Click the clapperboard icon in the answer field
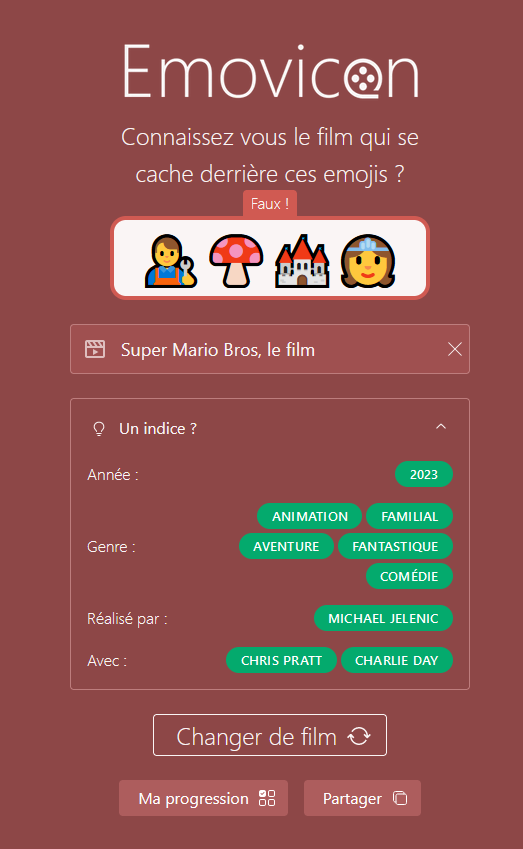 pos(95,349)
